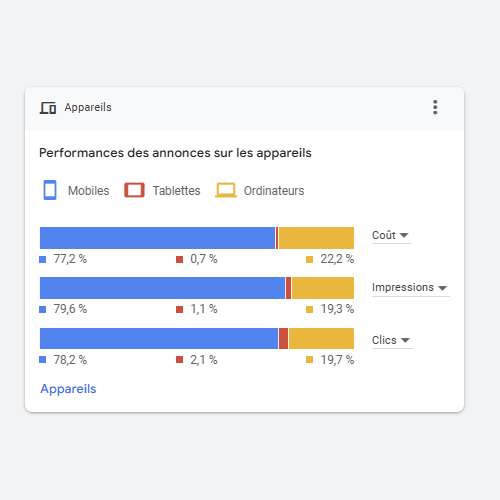Click the yellow computer segment of Coût bar

(316, 238)
